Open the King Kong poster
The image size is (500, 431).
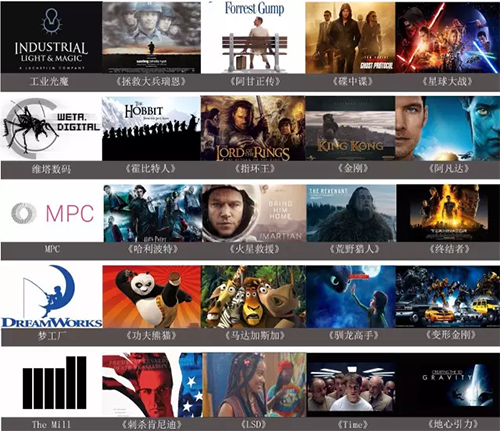[350, 129]
